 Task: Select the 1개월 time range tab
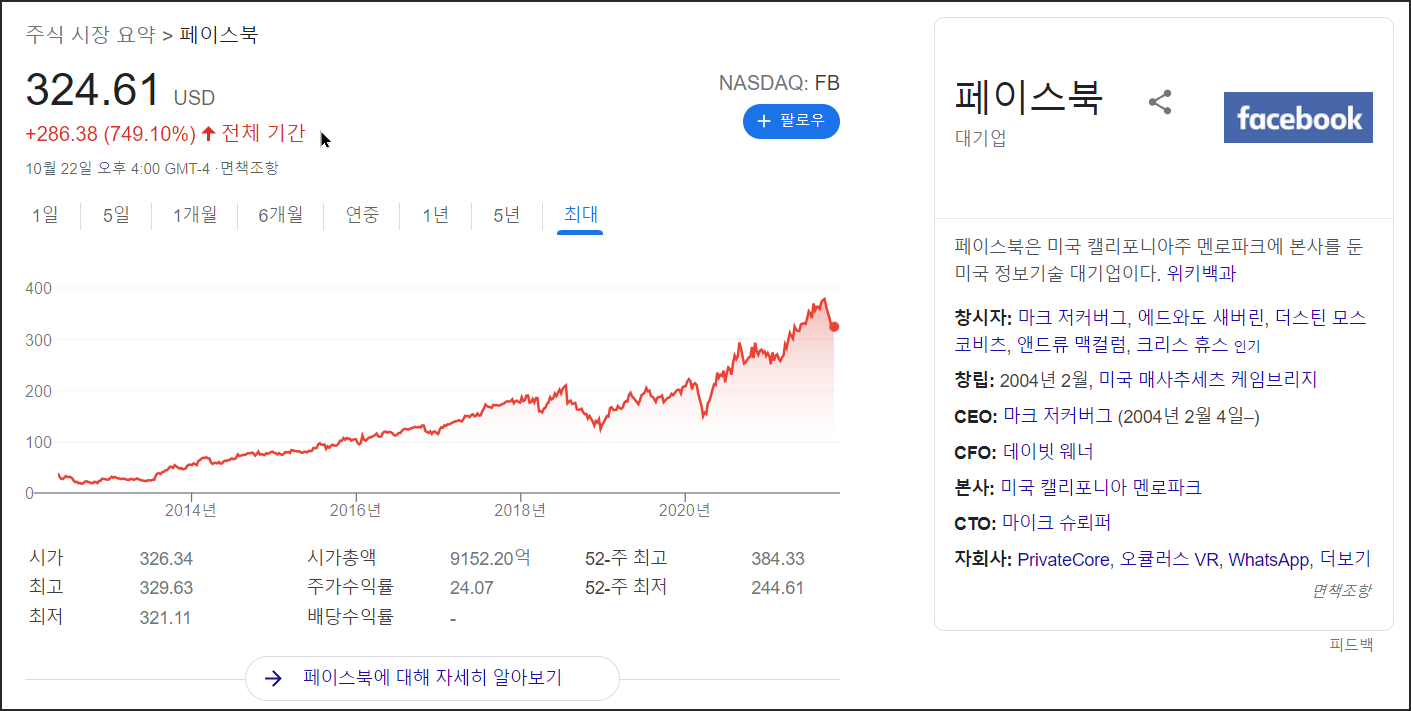tap(195, 214)
